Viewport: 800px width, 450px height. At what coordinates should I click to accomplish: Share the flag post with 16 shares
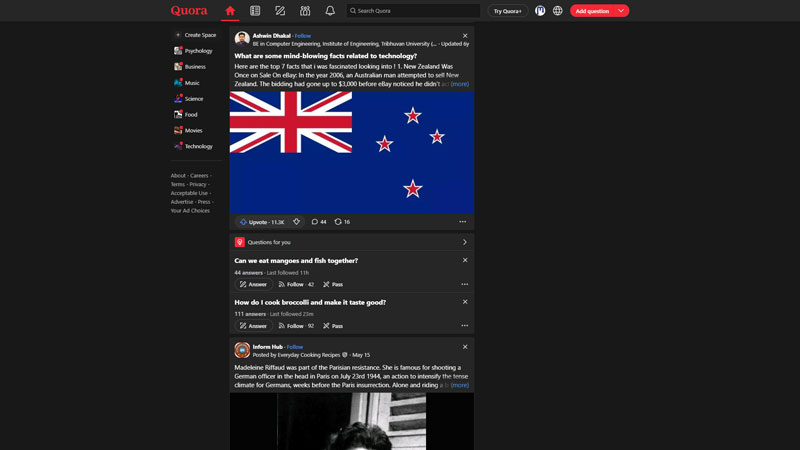tap(342, 222)
